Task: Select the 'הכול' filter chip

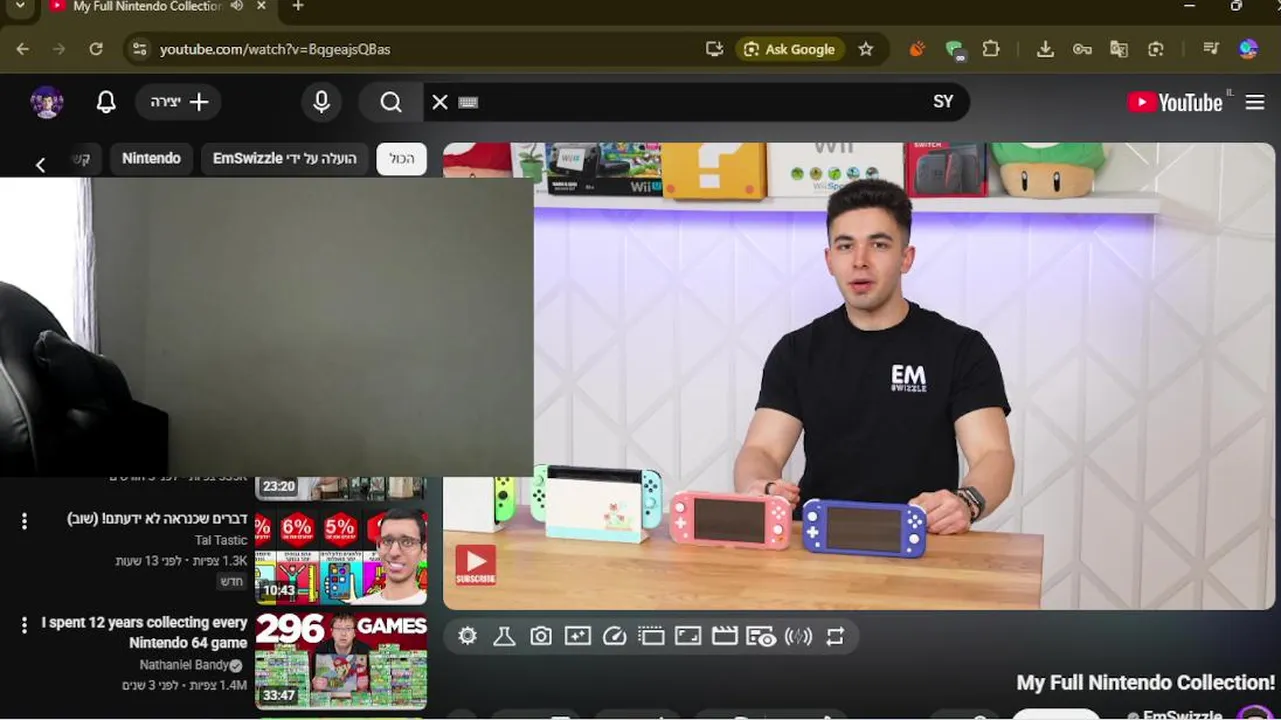Action: coord(402,159)
